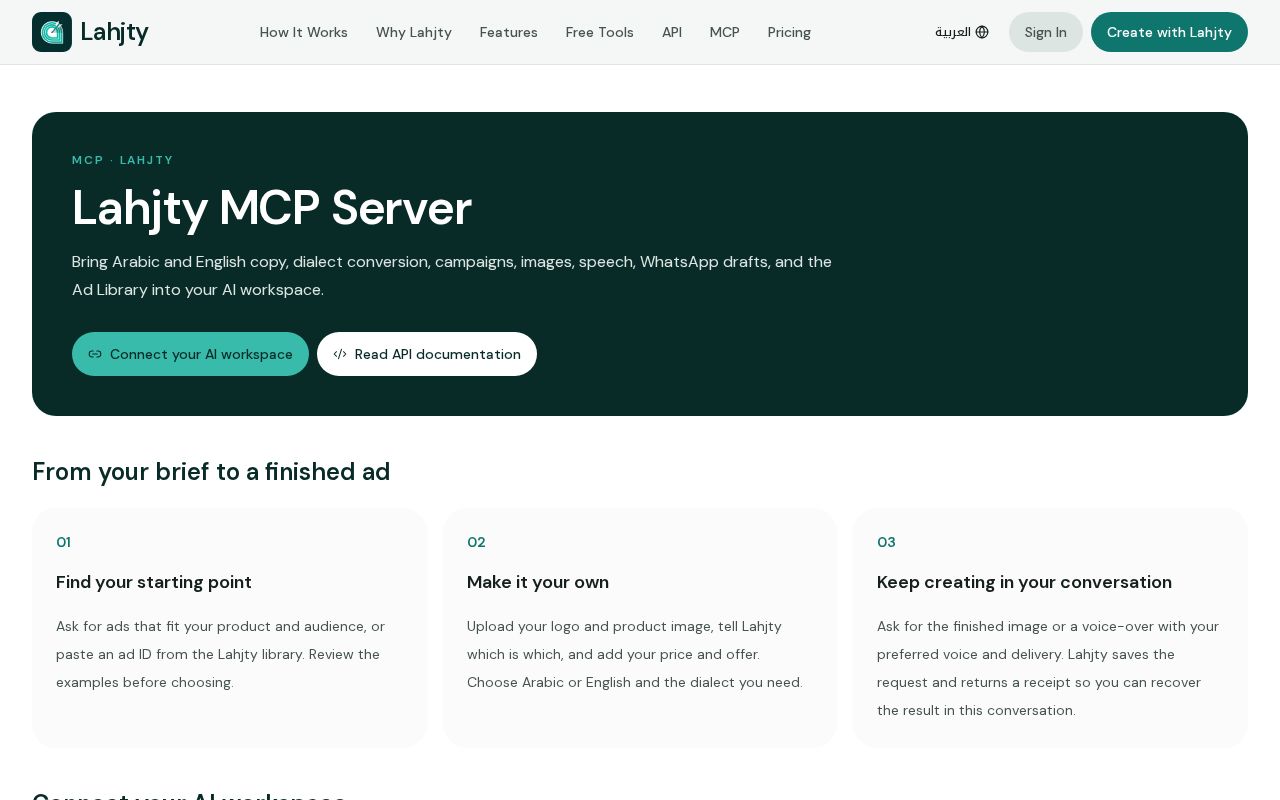
Task: Click the MCP · LAHJTY breadcrumb label
Action: [x=123, y=160]
